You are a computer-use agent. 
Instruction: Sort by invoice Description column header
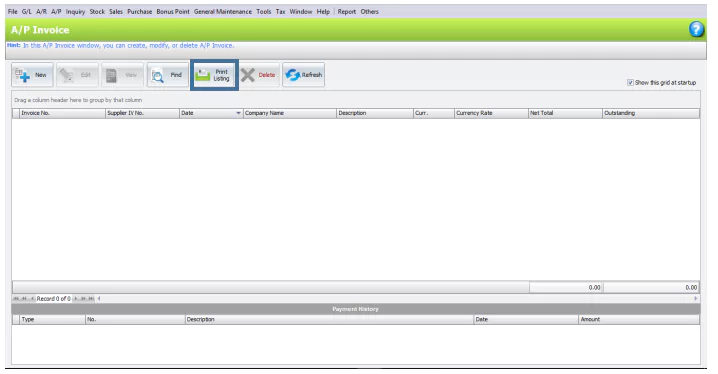pyautogui.click(x=375, y=113)
